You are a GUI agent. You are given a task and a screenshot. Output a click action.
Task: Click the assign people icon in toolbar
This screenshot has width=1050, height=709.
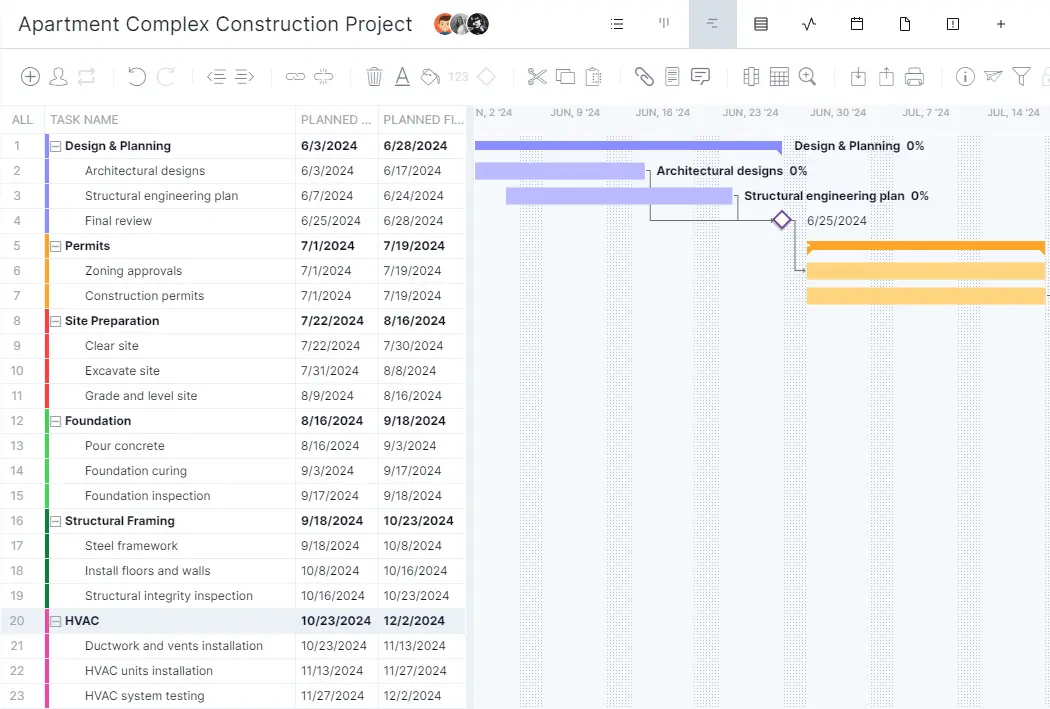58,77
